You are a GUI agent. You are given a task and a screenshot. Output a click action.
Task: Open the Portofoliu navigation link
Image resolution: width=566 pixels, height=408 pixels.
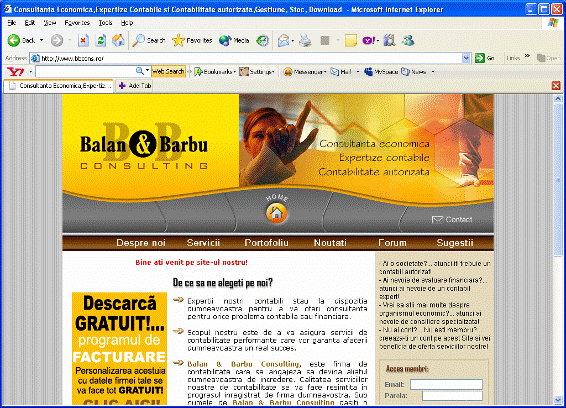(x=266, y=243)
